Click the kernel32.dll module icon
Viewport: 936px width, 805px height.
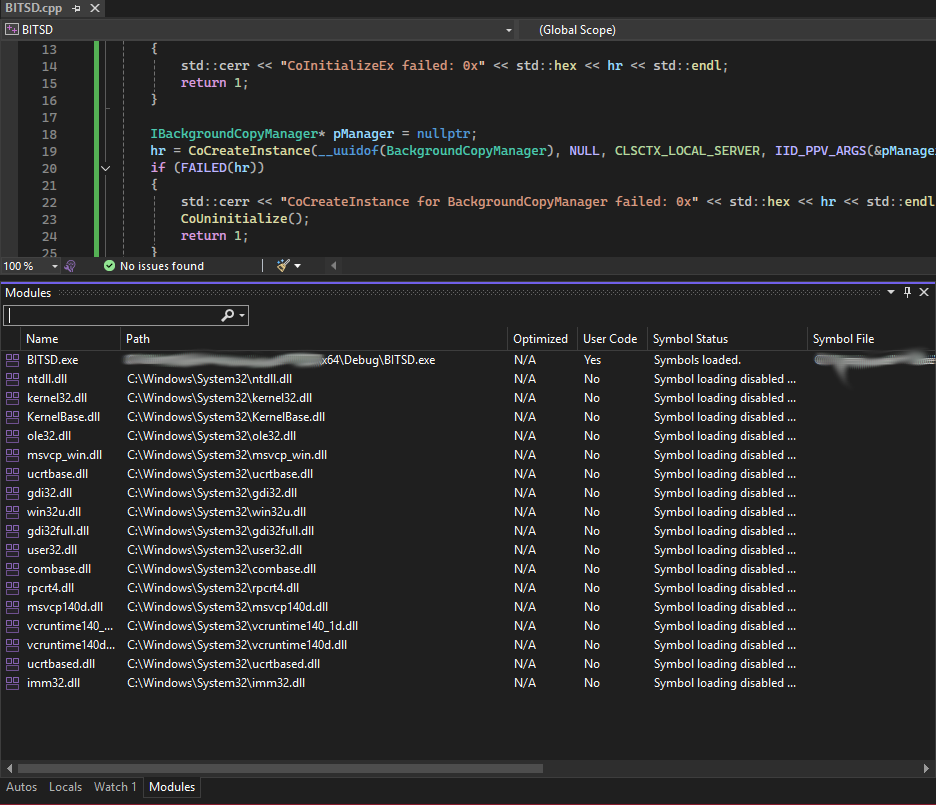[12, 398]
